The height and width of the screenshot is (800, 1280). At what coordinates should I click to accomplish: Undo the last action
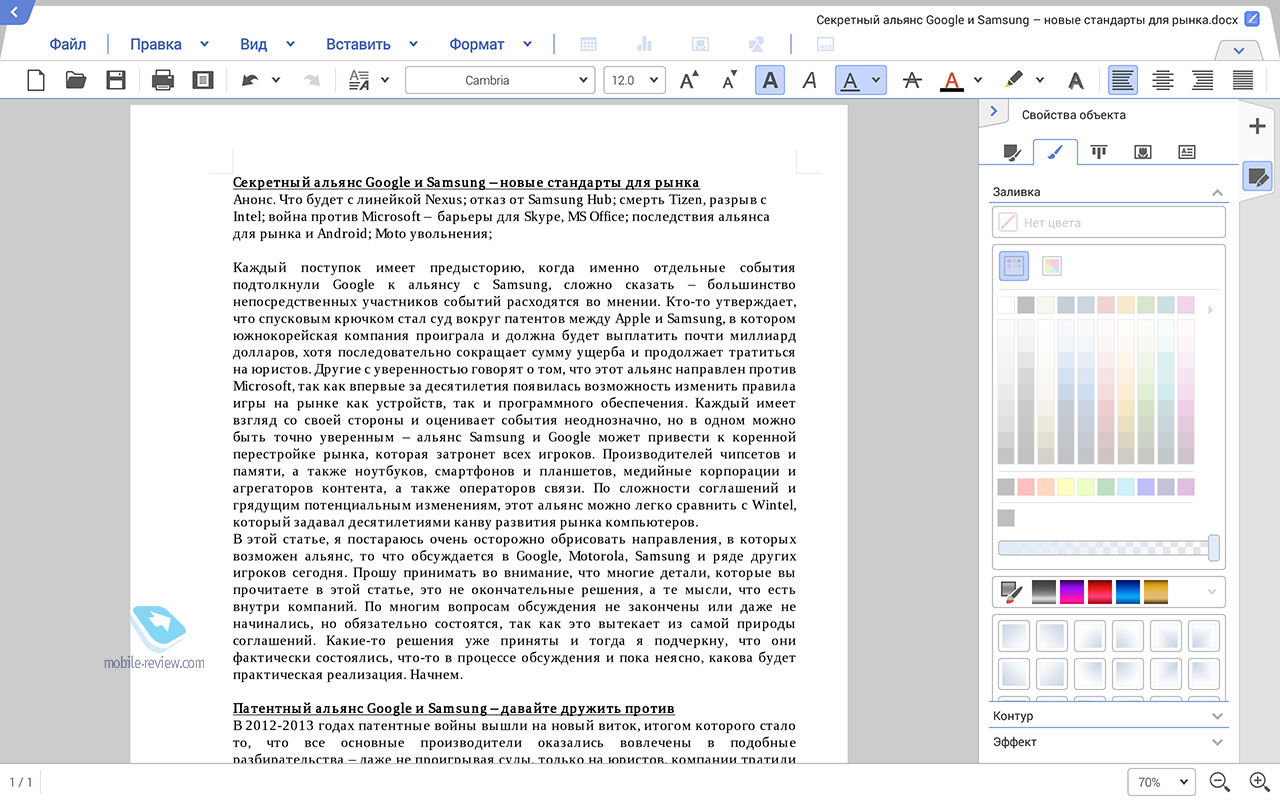point(249,80)
